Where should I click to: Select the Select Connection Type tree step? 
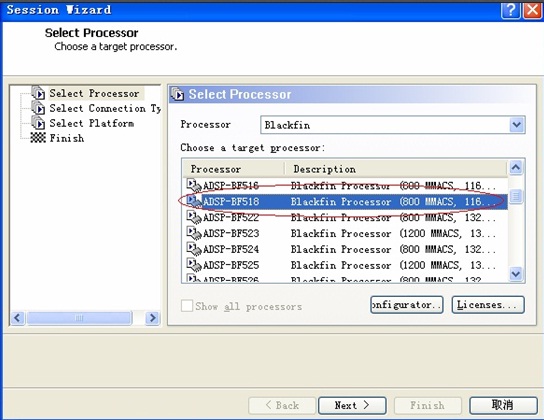pos(105,108)
